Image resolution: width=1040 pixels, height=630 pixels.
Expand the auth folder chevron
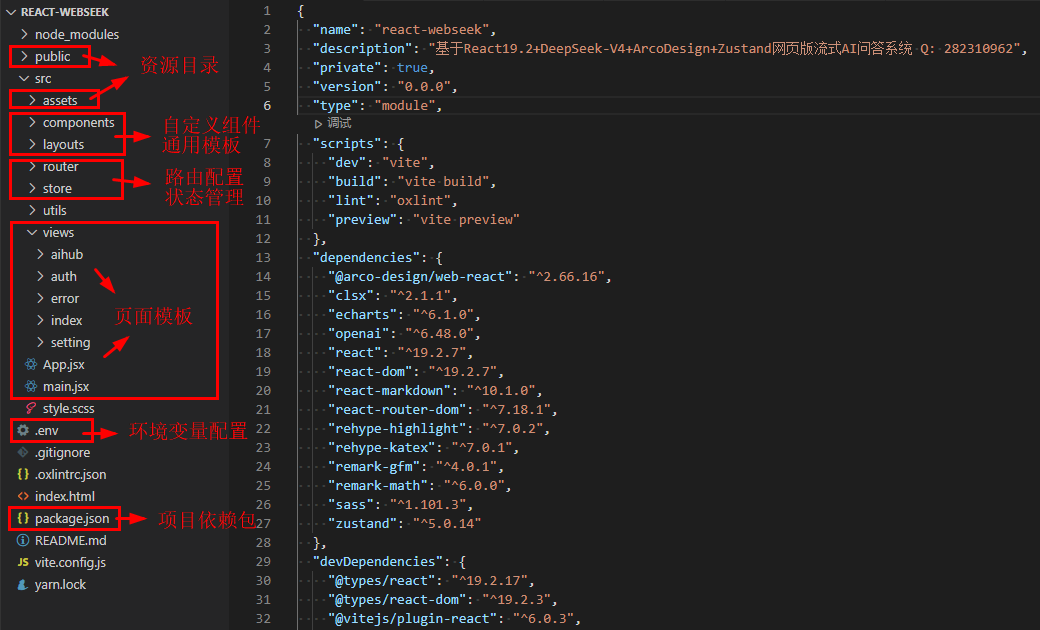[x=40, y=276]
